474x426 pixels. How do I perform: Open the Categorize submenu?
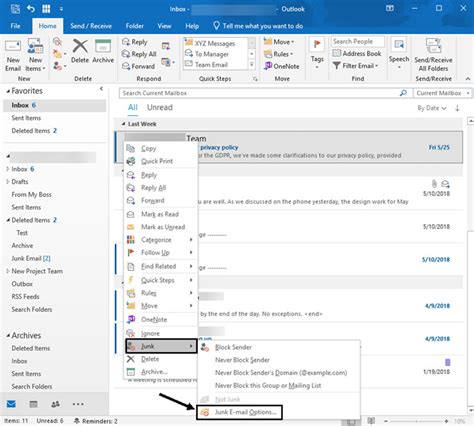[160, 240]
